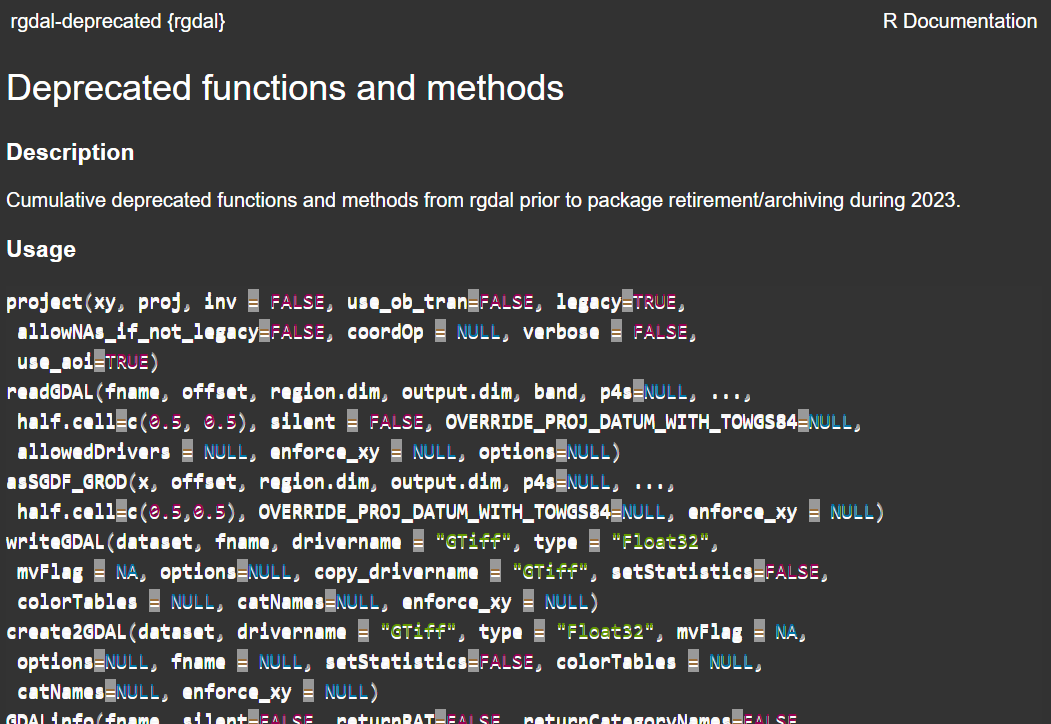This screenshot has height=724, width=1051.
Task: Click the Description section heading
Action: 70,152
